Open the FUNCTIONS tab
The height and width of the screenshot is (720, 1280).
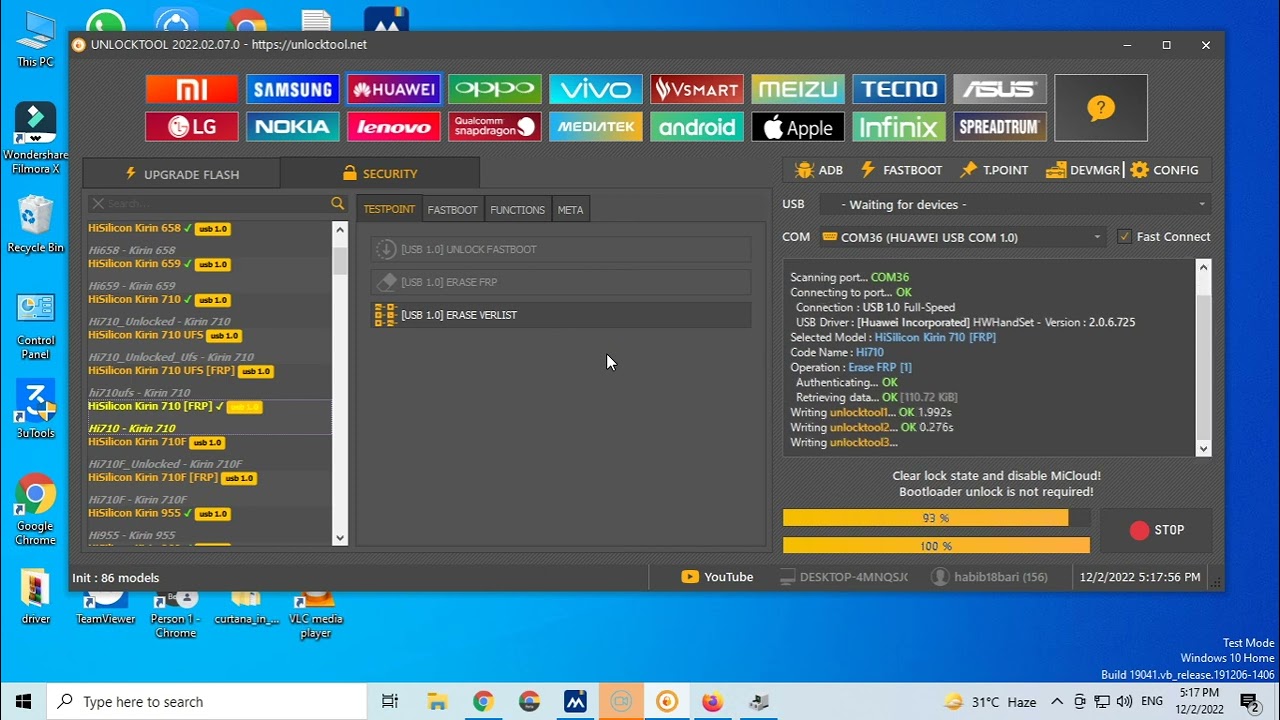coord(517,209)
